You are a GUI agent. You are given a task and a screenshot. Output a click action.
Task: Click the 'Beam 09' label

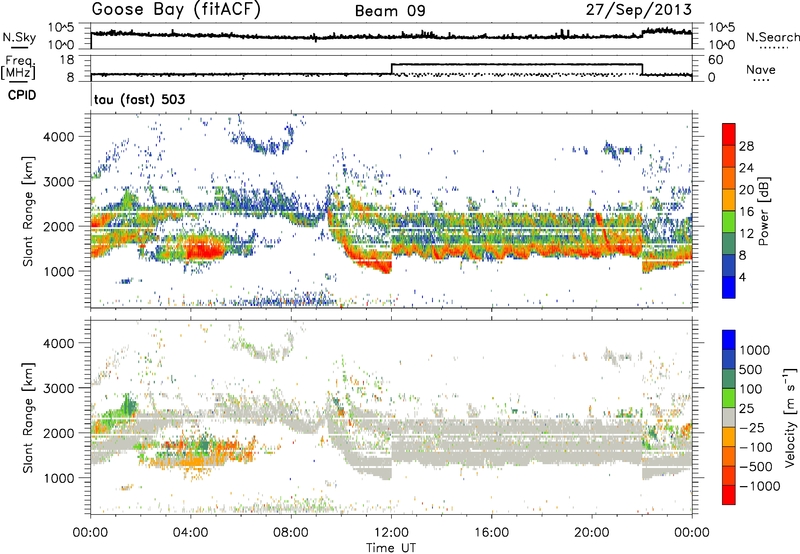tap(390, 11)
